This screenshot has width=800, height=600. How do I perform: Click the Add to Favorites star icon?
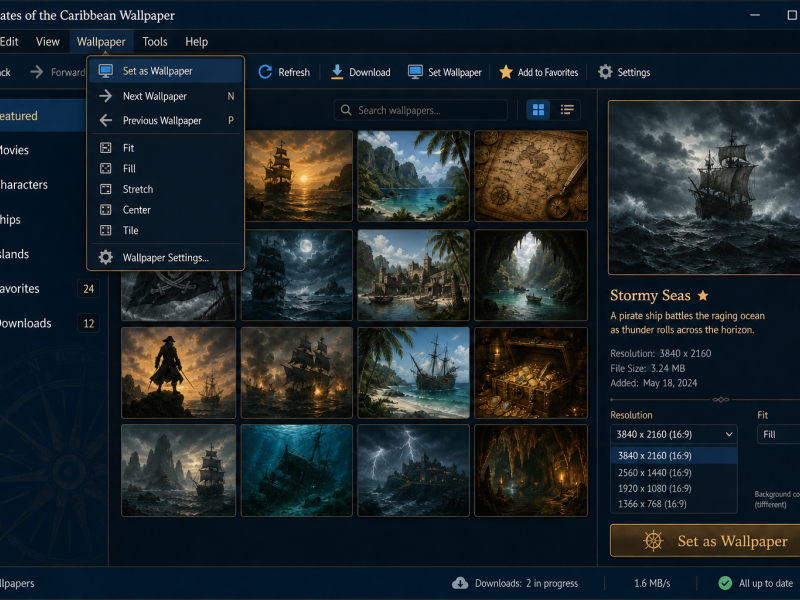tap(506, 72)
